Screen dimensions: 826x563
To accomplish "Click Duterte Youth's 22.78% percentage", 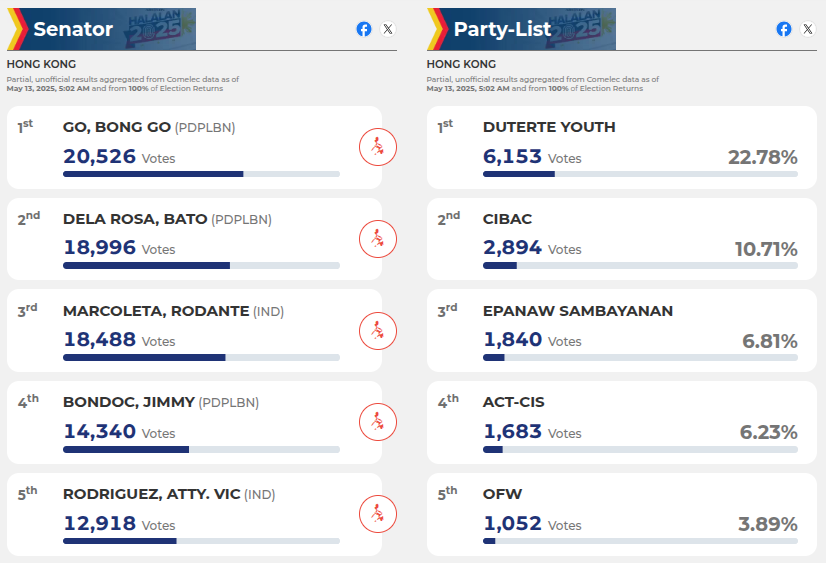I will [x=762, y=157].
